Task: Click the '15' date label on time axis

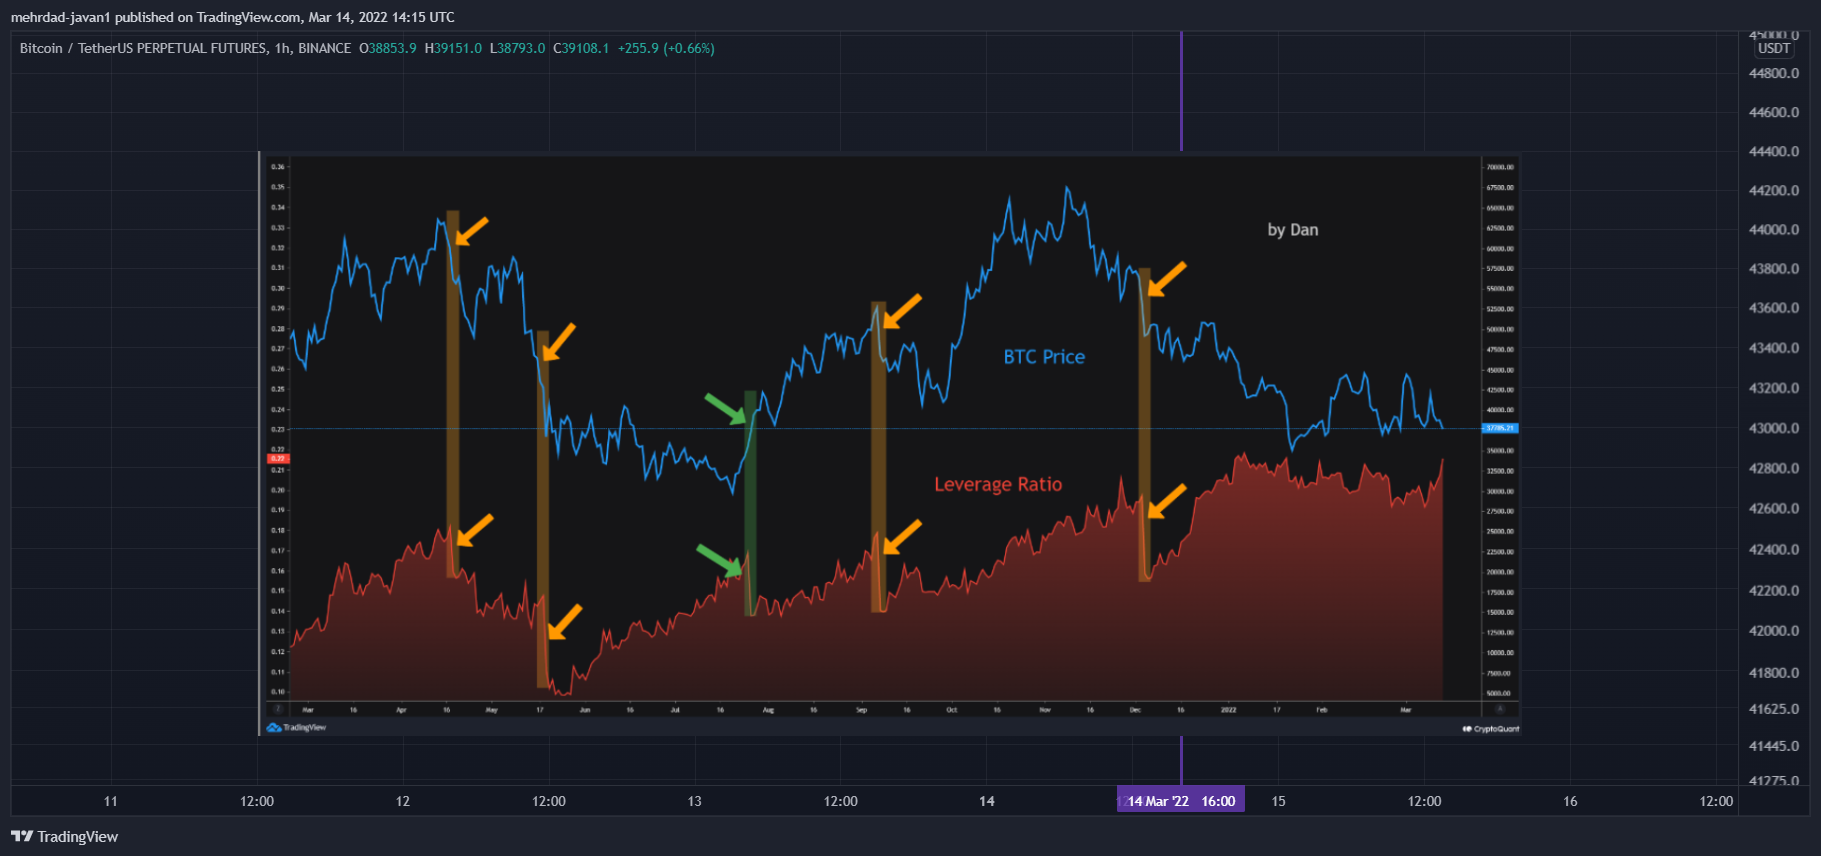Action: coord(1278,801)
